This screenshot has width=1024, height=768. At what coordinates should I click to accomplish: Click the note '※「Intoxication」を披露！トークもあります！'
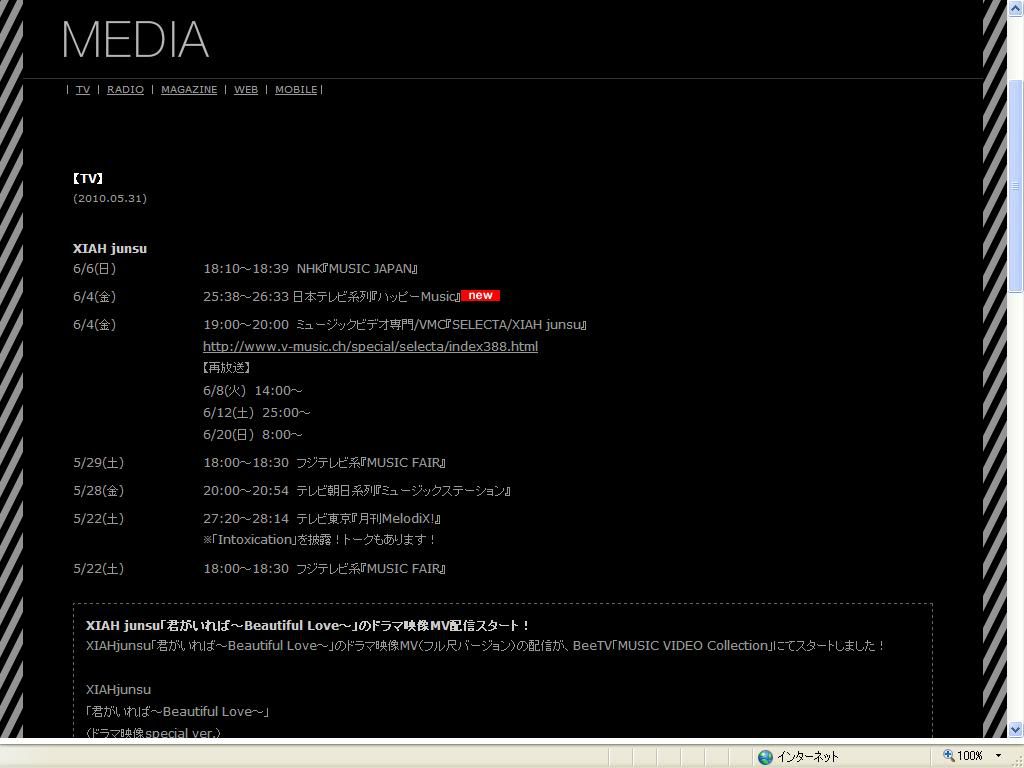tap(319, 540)
